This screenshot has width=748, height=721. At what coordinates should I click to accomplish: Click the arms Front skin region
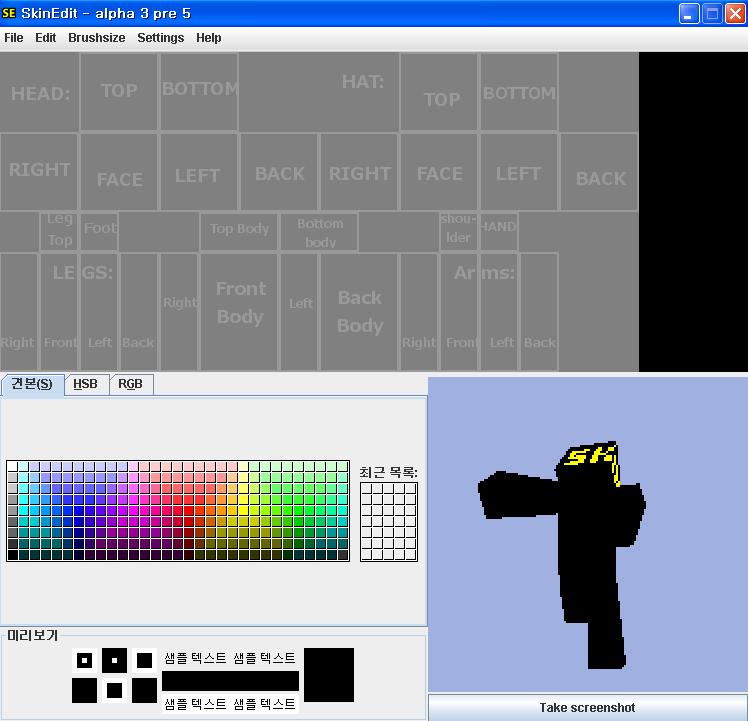pyautogui.click(x=459, y=312)
